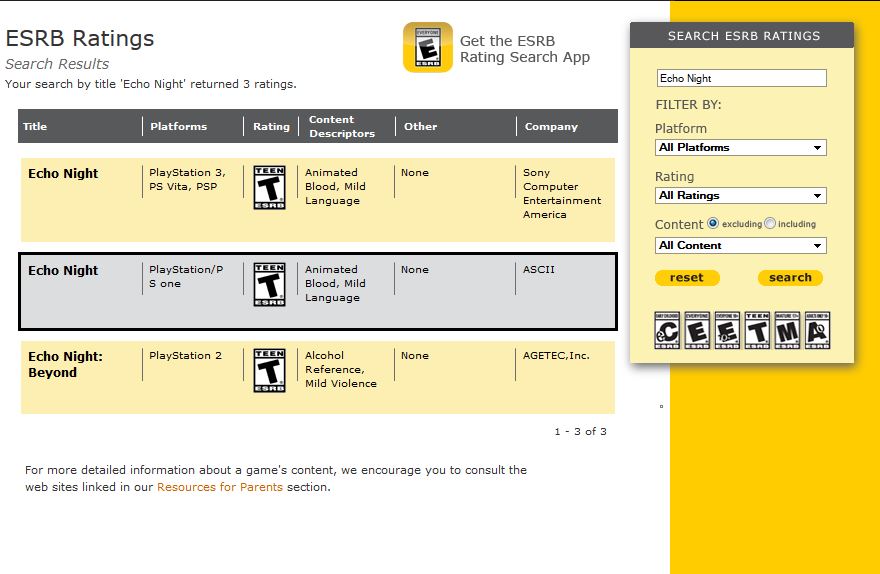Click the reset button
Screen dimensions: 880x574
tap(687, 278)
